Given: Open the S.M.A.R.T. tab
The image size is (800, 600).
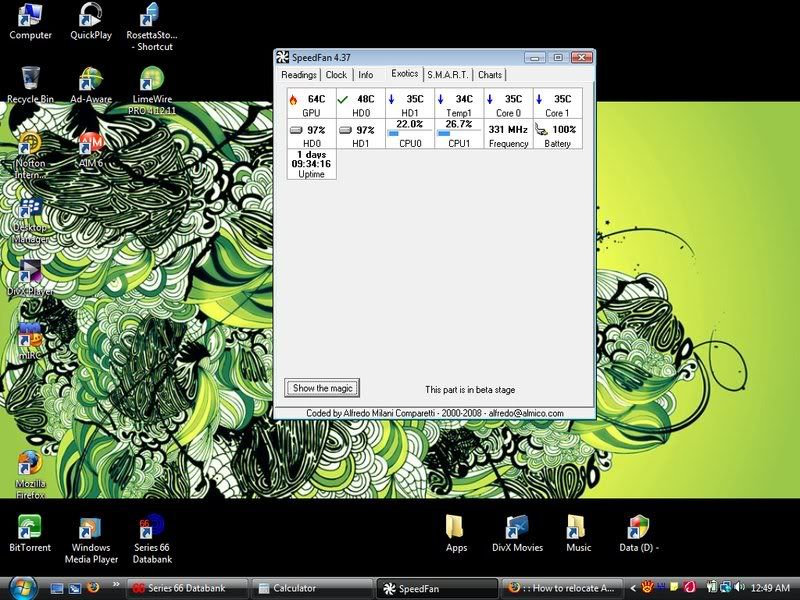Looking at the screenshot, I should pyautogui.click(x=447, y=75).
